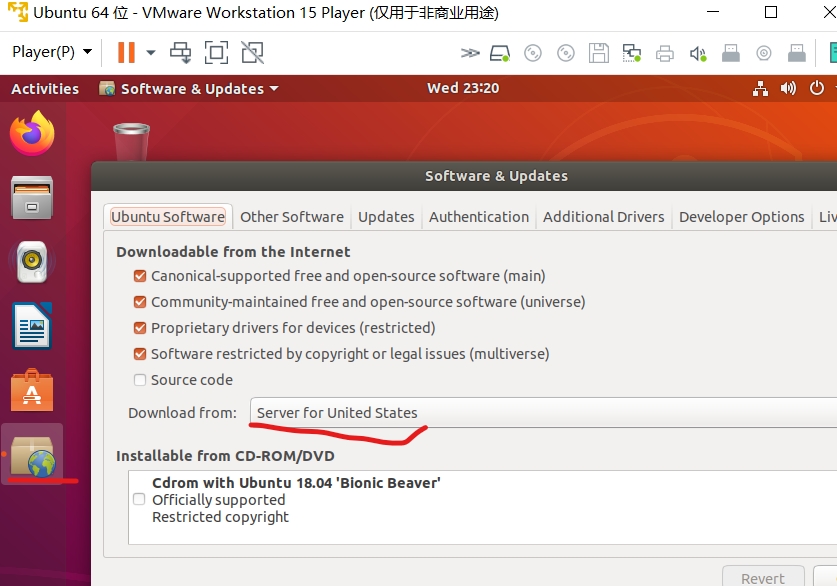
Task: Open Firefox from the Ubuntu dock
Action: click(32, 134)
